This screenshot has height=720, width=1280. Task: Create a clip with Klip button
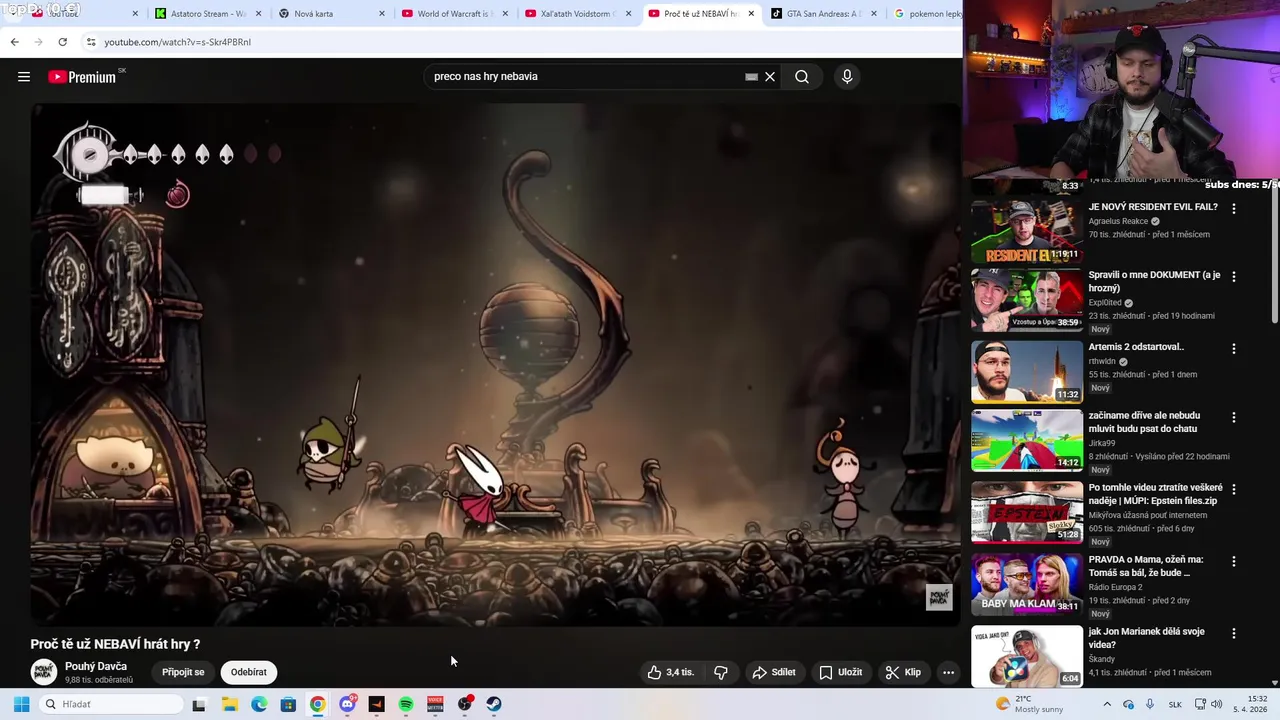tap(903, 672)
